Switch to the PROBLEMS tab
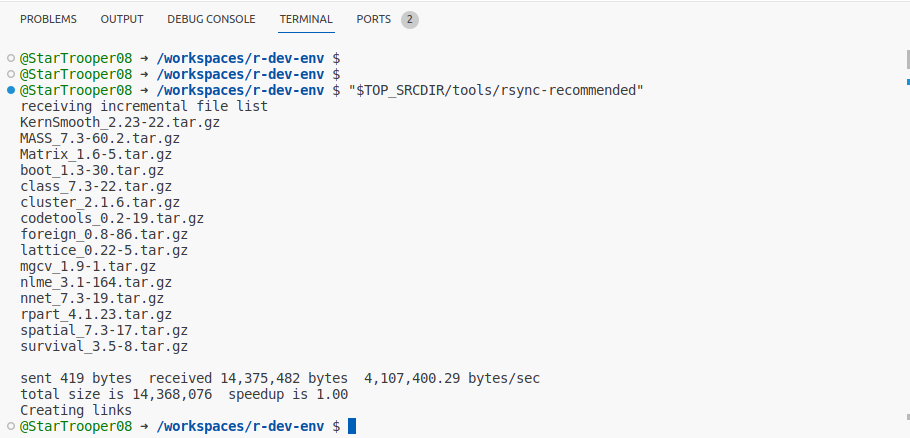The image size is (910, 438). 48,19
